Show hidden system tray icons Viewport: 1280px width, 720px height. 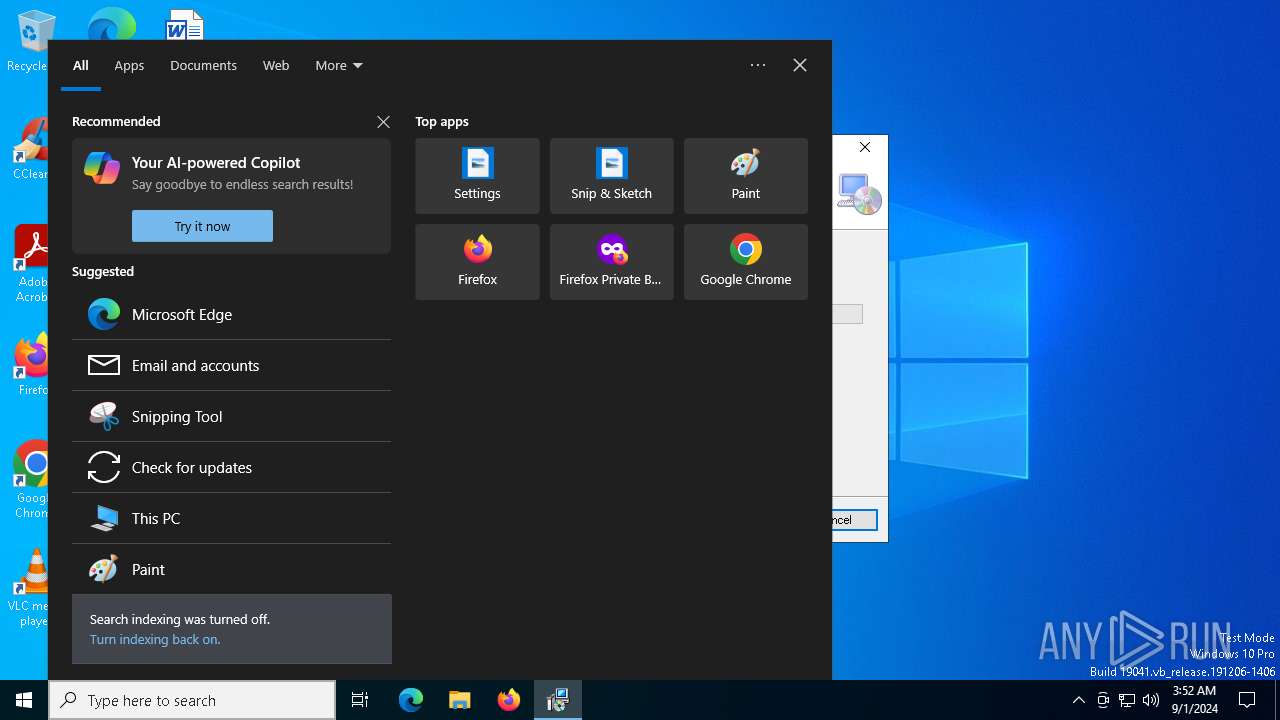(1079, 700)
